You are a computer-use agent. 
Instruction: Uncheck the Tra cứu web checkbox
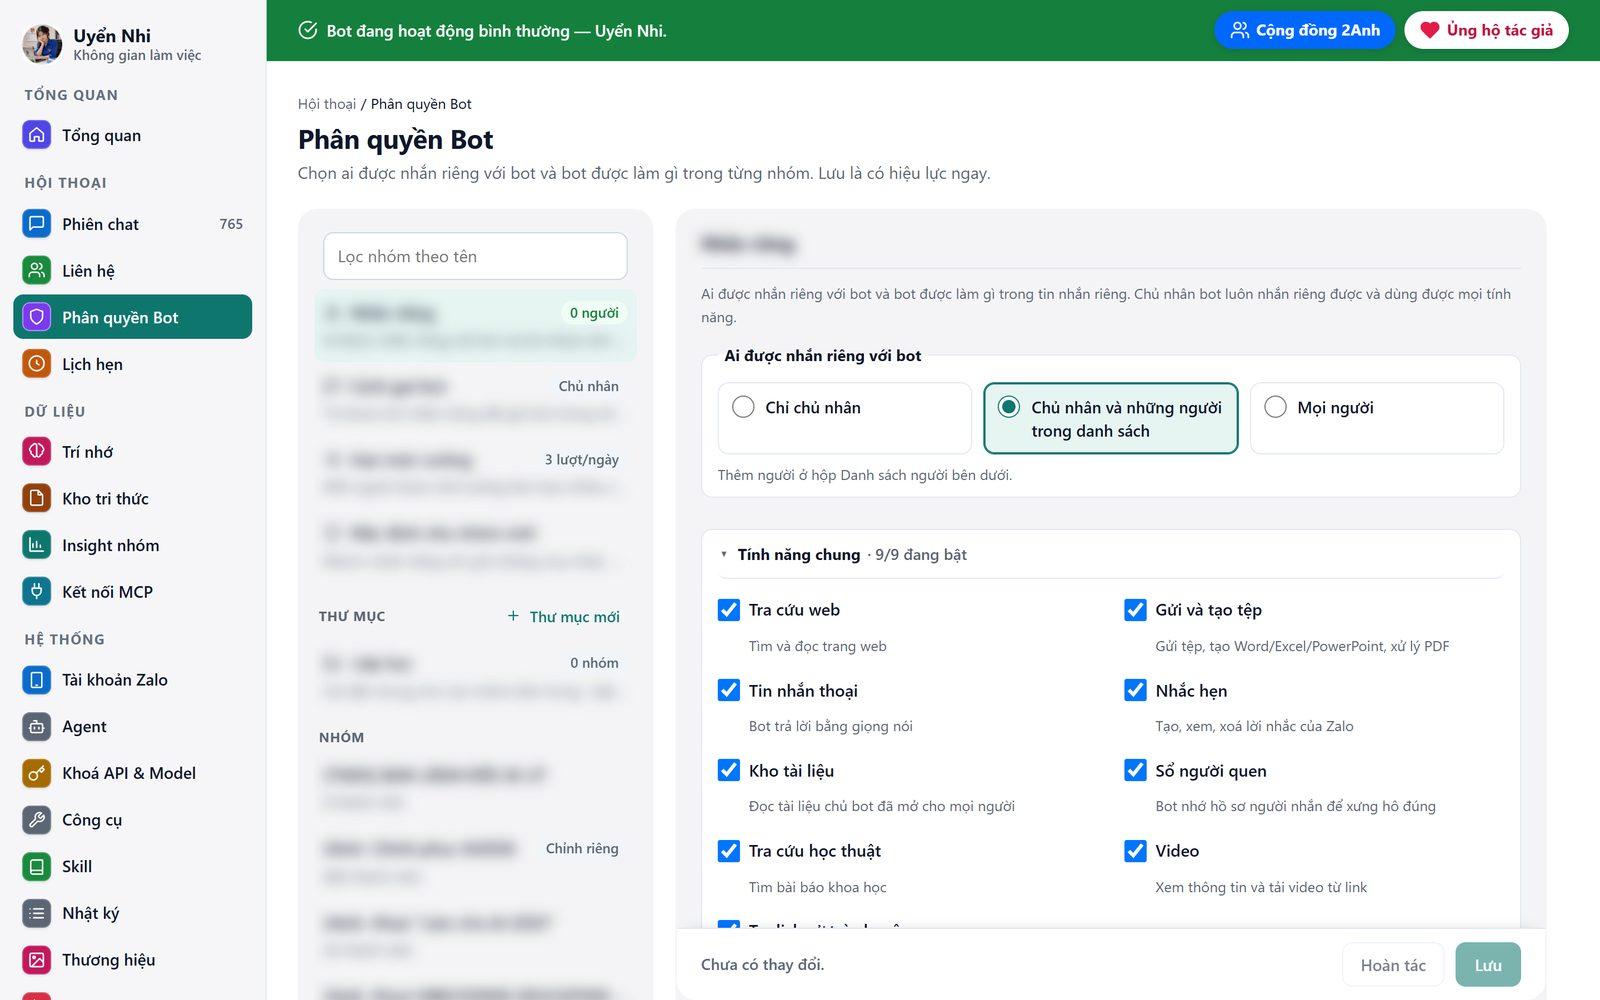tap(729, 610)
